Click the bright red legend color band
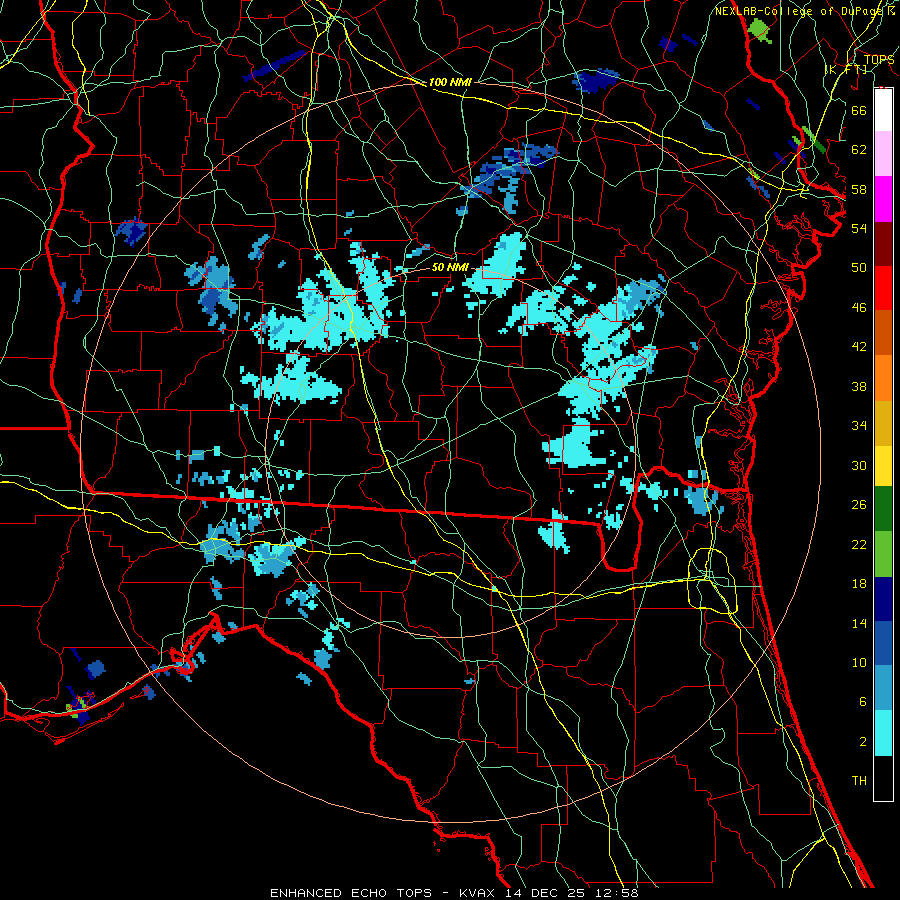 point(883,288)
